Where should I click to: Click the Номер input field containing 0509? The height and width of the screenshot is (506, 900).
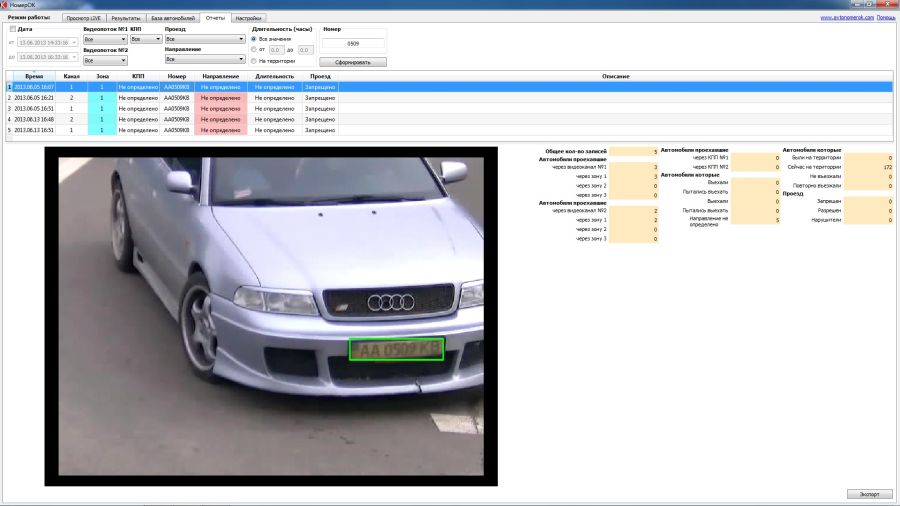pos(353,44)
